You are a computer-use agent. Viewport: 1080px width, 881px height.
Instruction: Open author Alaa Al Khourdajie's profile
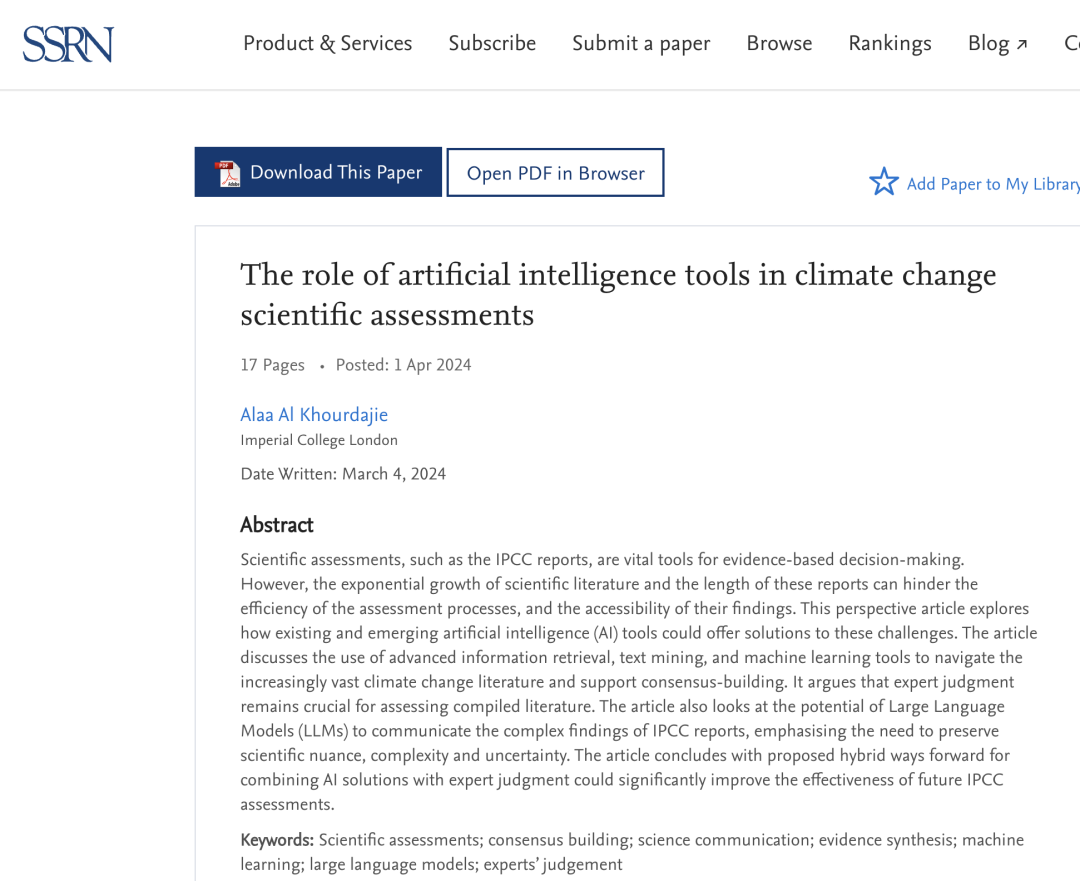click(x=314, y=415)
